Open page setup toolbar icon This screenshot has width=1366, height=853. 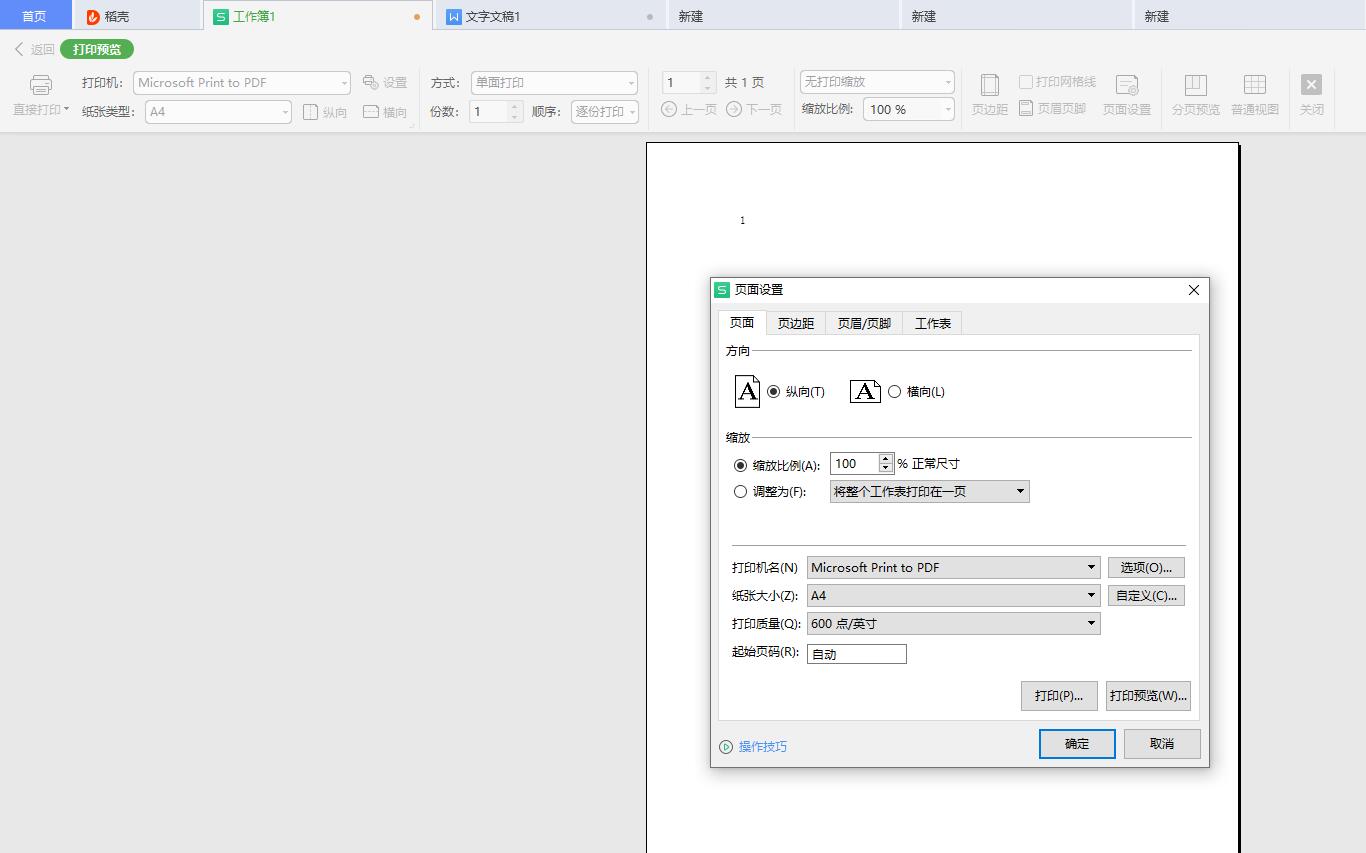pos(1127,86)
